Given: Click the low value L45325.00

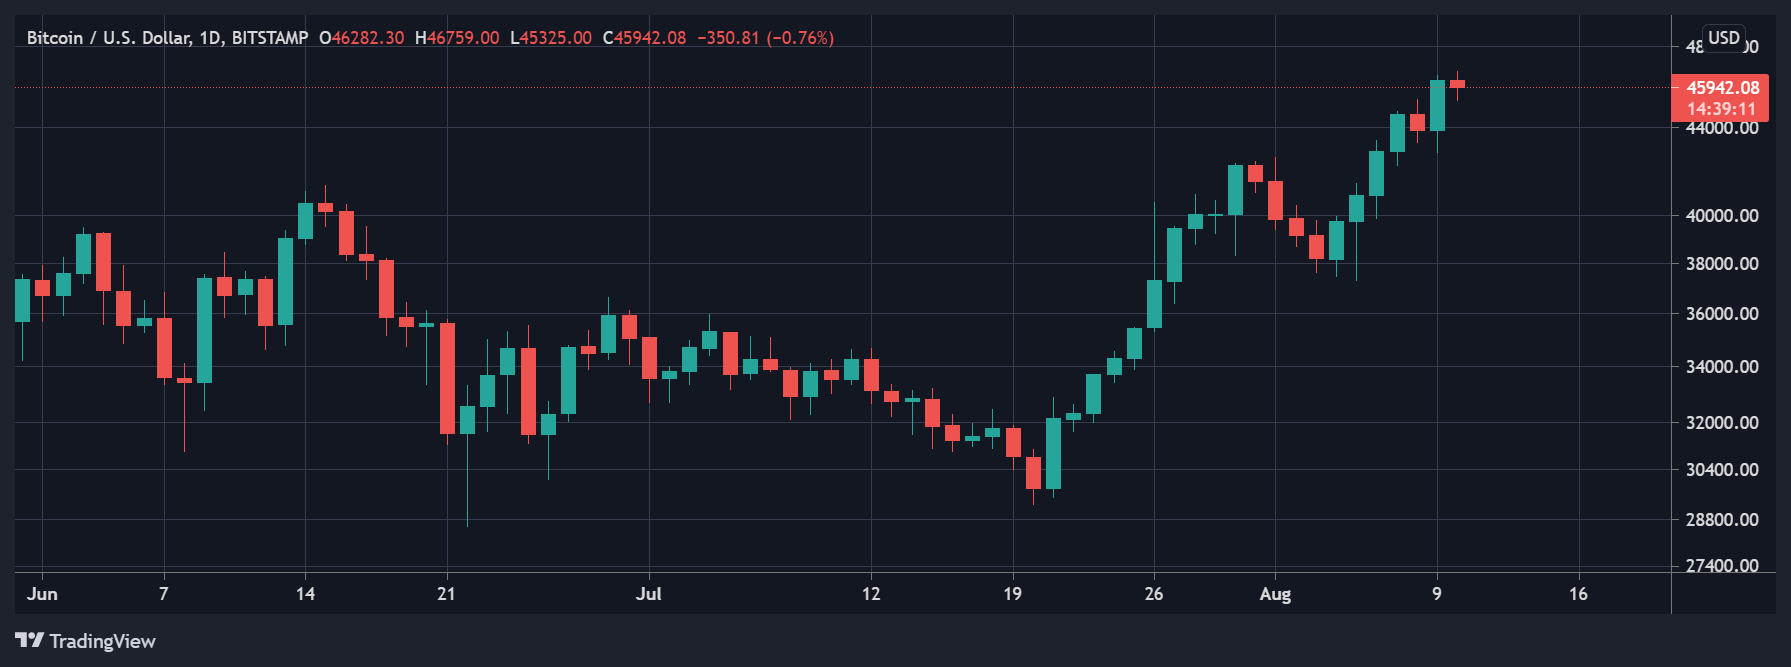Looking at the screenshot, I should click(551, 38).
